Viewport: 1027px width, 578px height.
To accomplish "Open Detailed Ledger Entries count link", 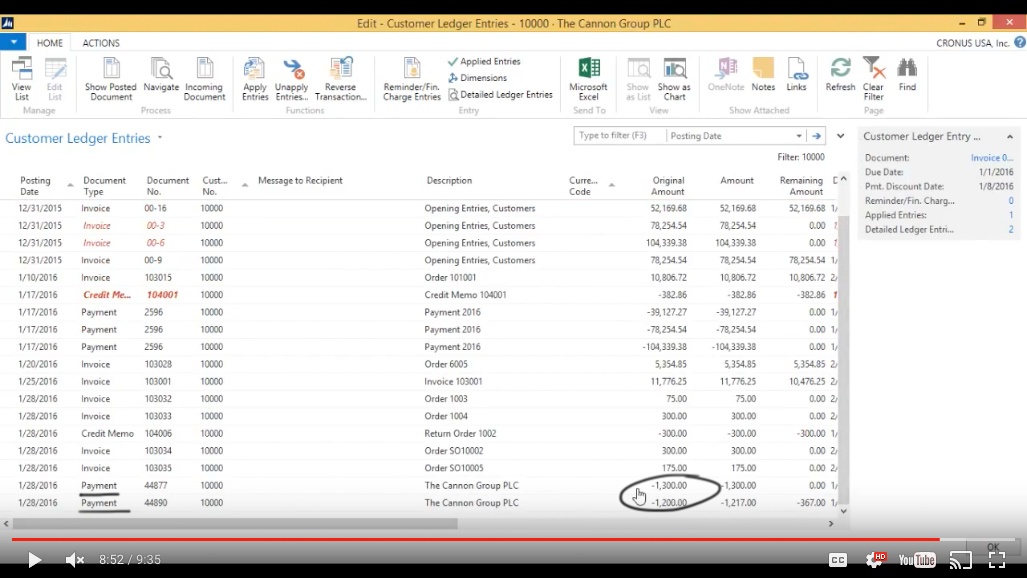I will click(x=1011, y=229).
